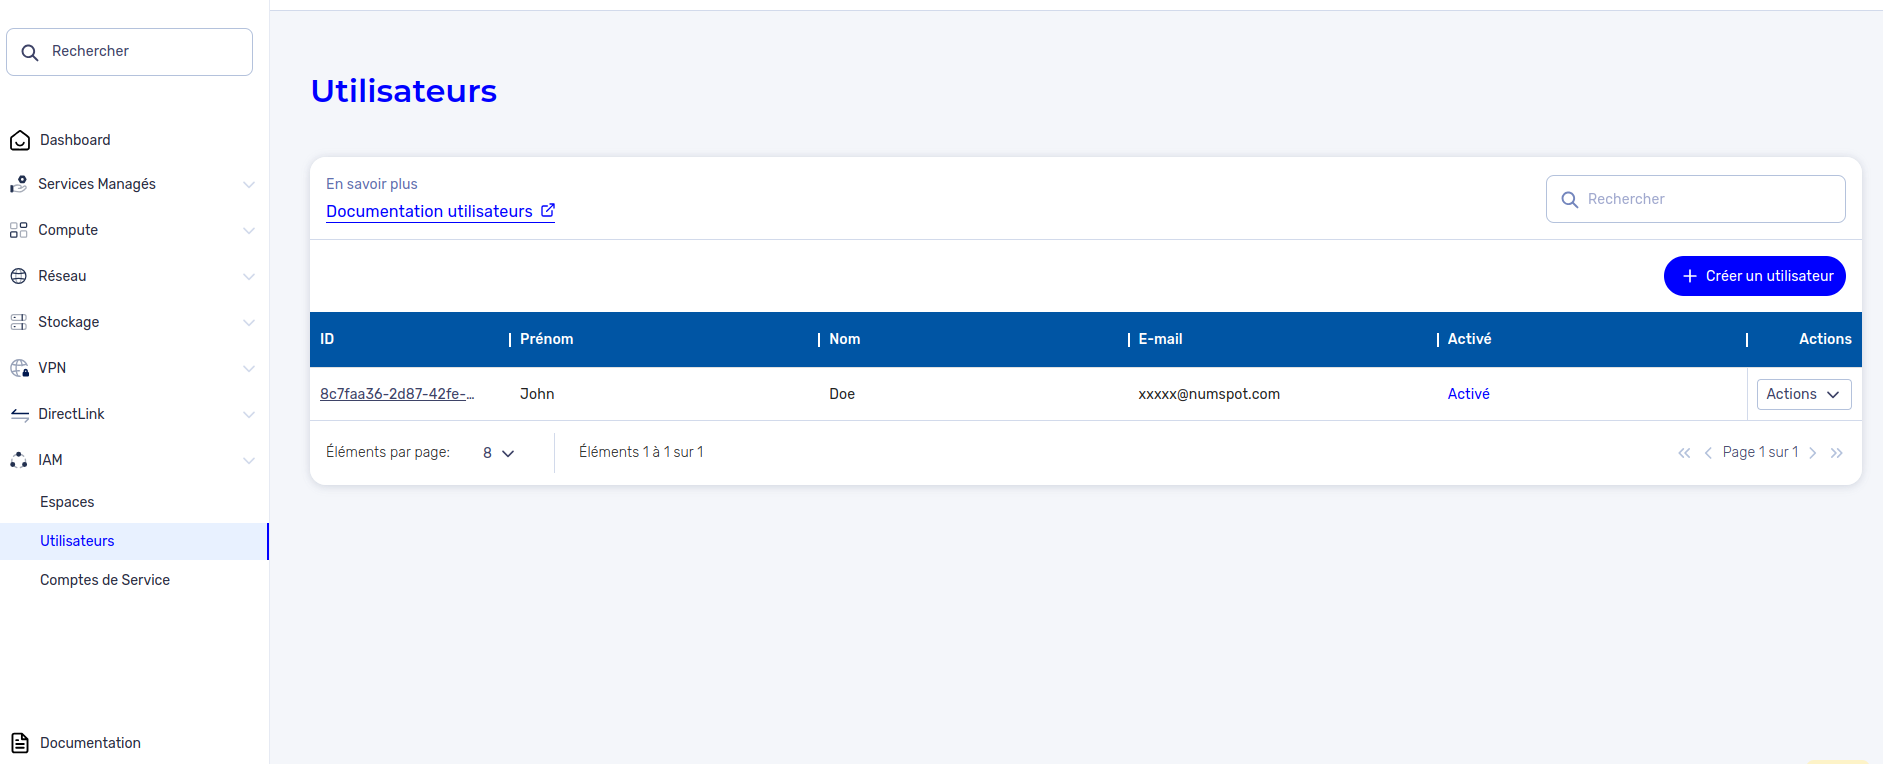This screenshot has width=1883, height=764.
Task: Click the Utilisateurs page heading
Action: [x=404, y=91]
